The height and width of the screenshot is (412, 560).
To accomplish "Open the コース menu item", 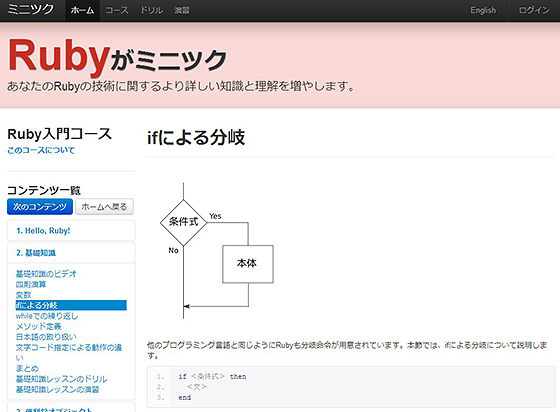I will 117,10.
